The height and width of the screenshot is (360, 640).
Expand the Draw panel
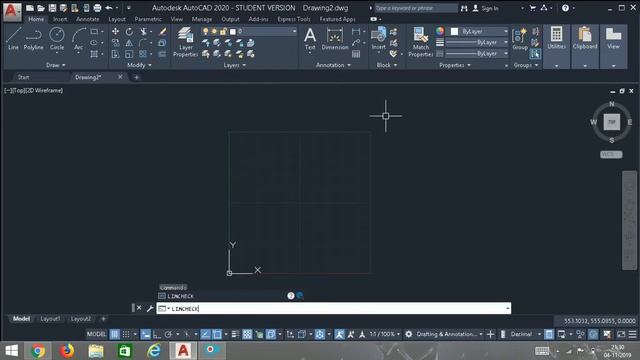pyautogui.click(x=56, y=65)
